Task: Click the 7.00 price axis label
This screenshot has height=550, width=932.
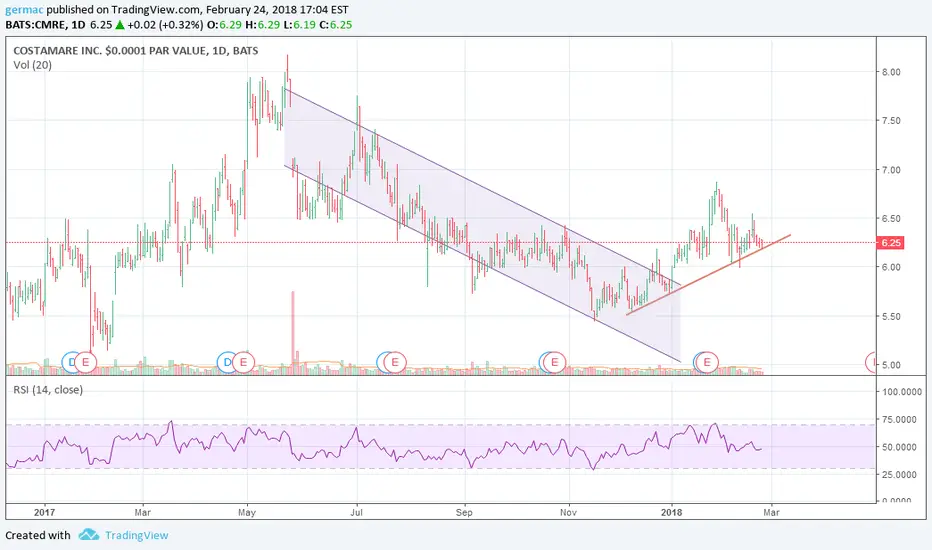Action: click(x=890, y=170)
